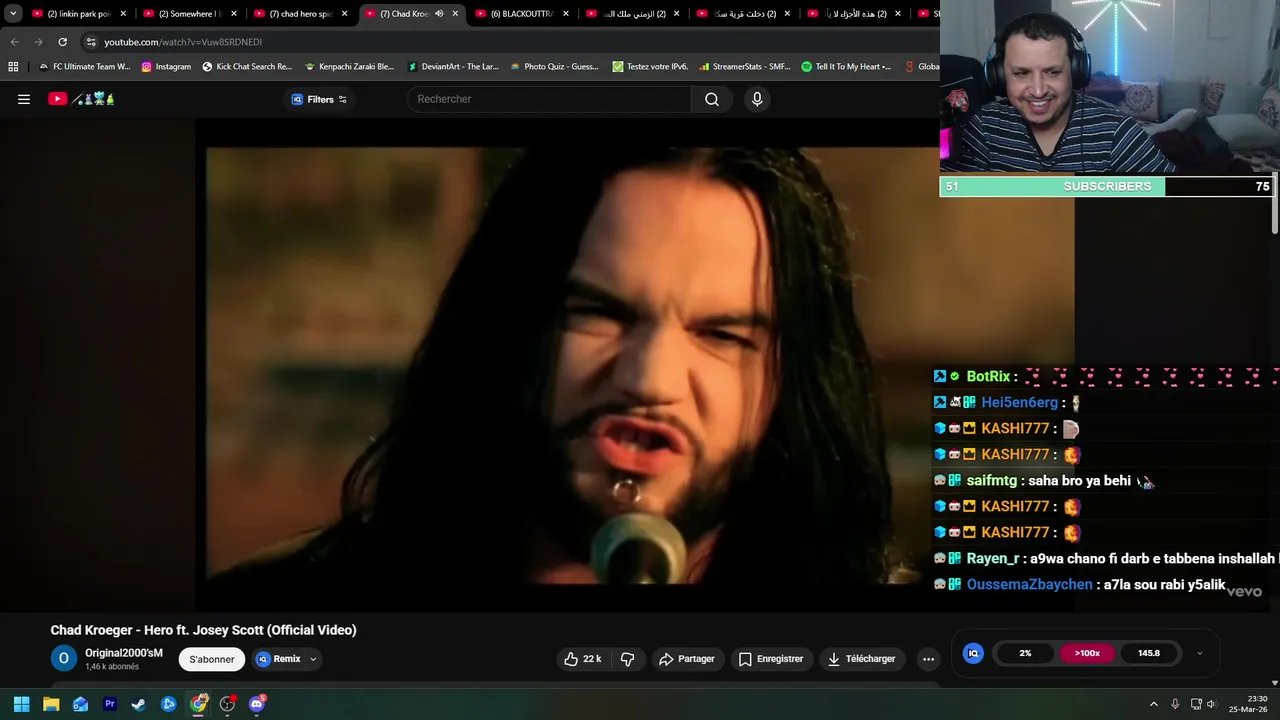
Task: Select the vidIQ >100x stat pill
Action: tap(1087, 653)
